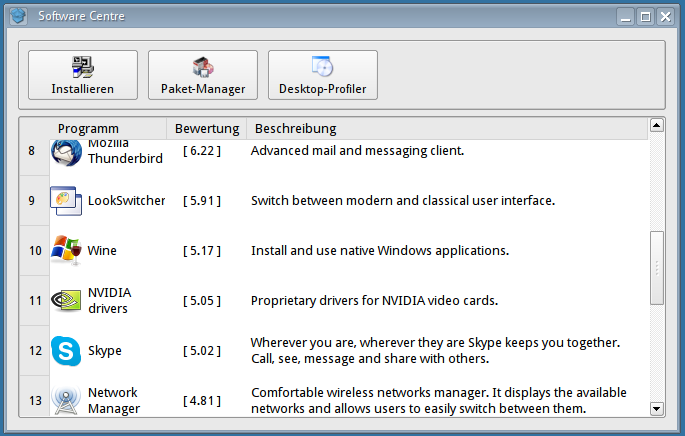
Task: Click the rating [ 6.22 ]
Action: coord(202,151)
